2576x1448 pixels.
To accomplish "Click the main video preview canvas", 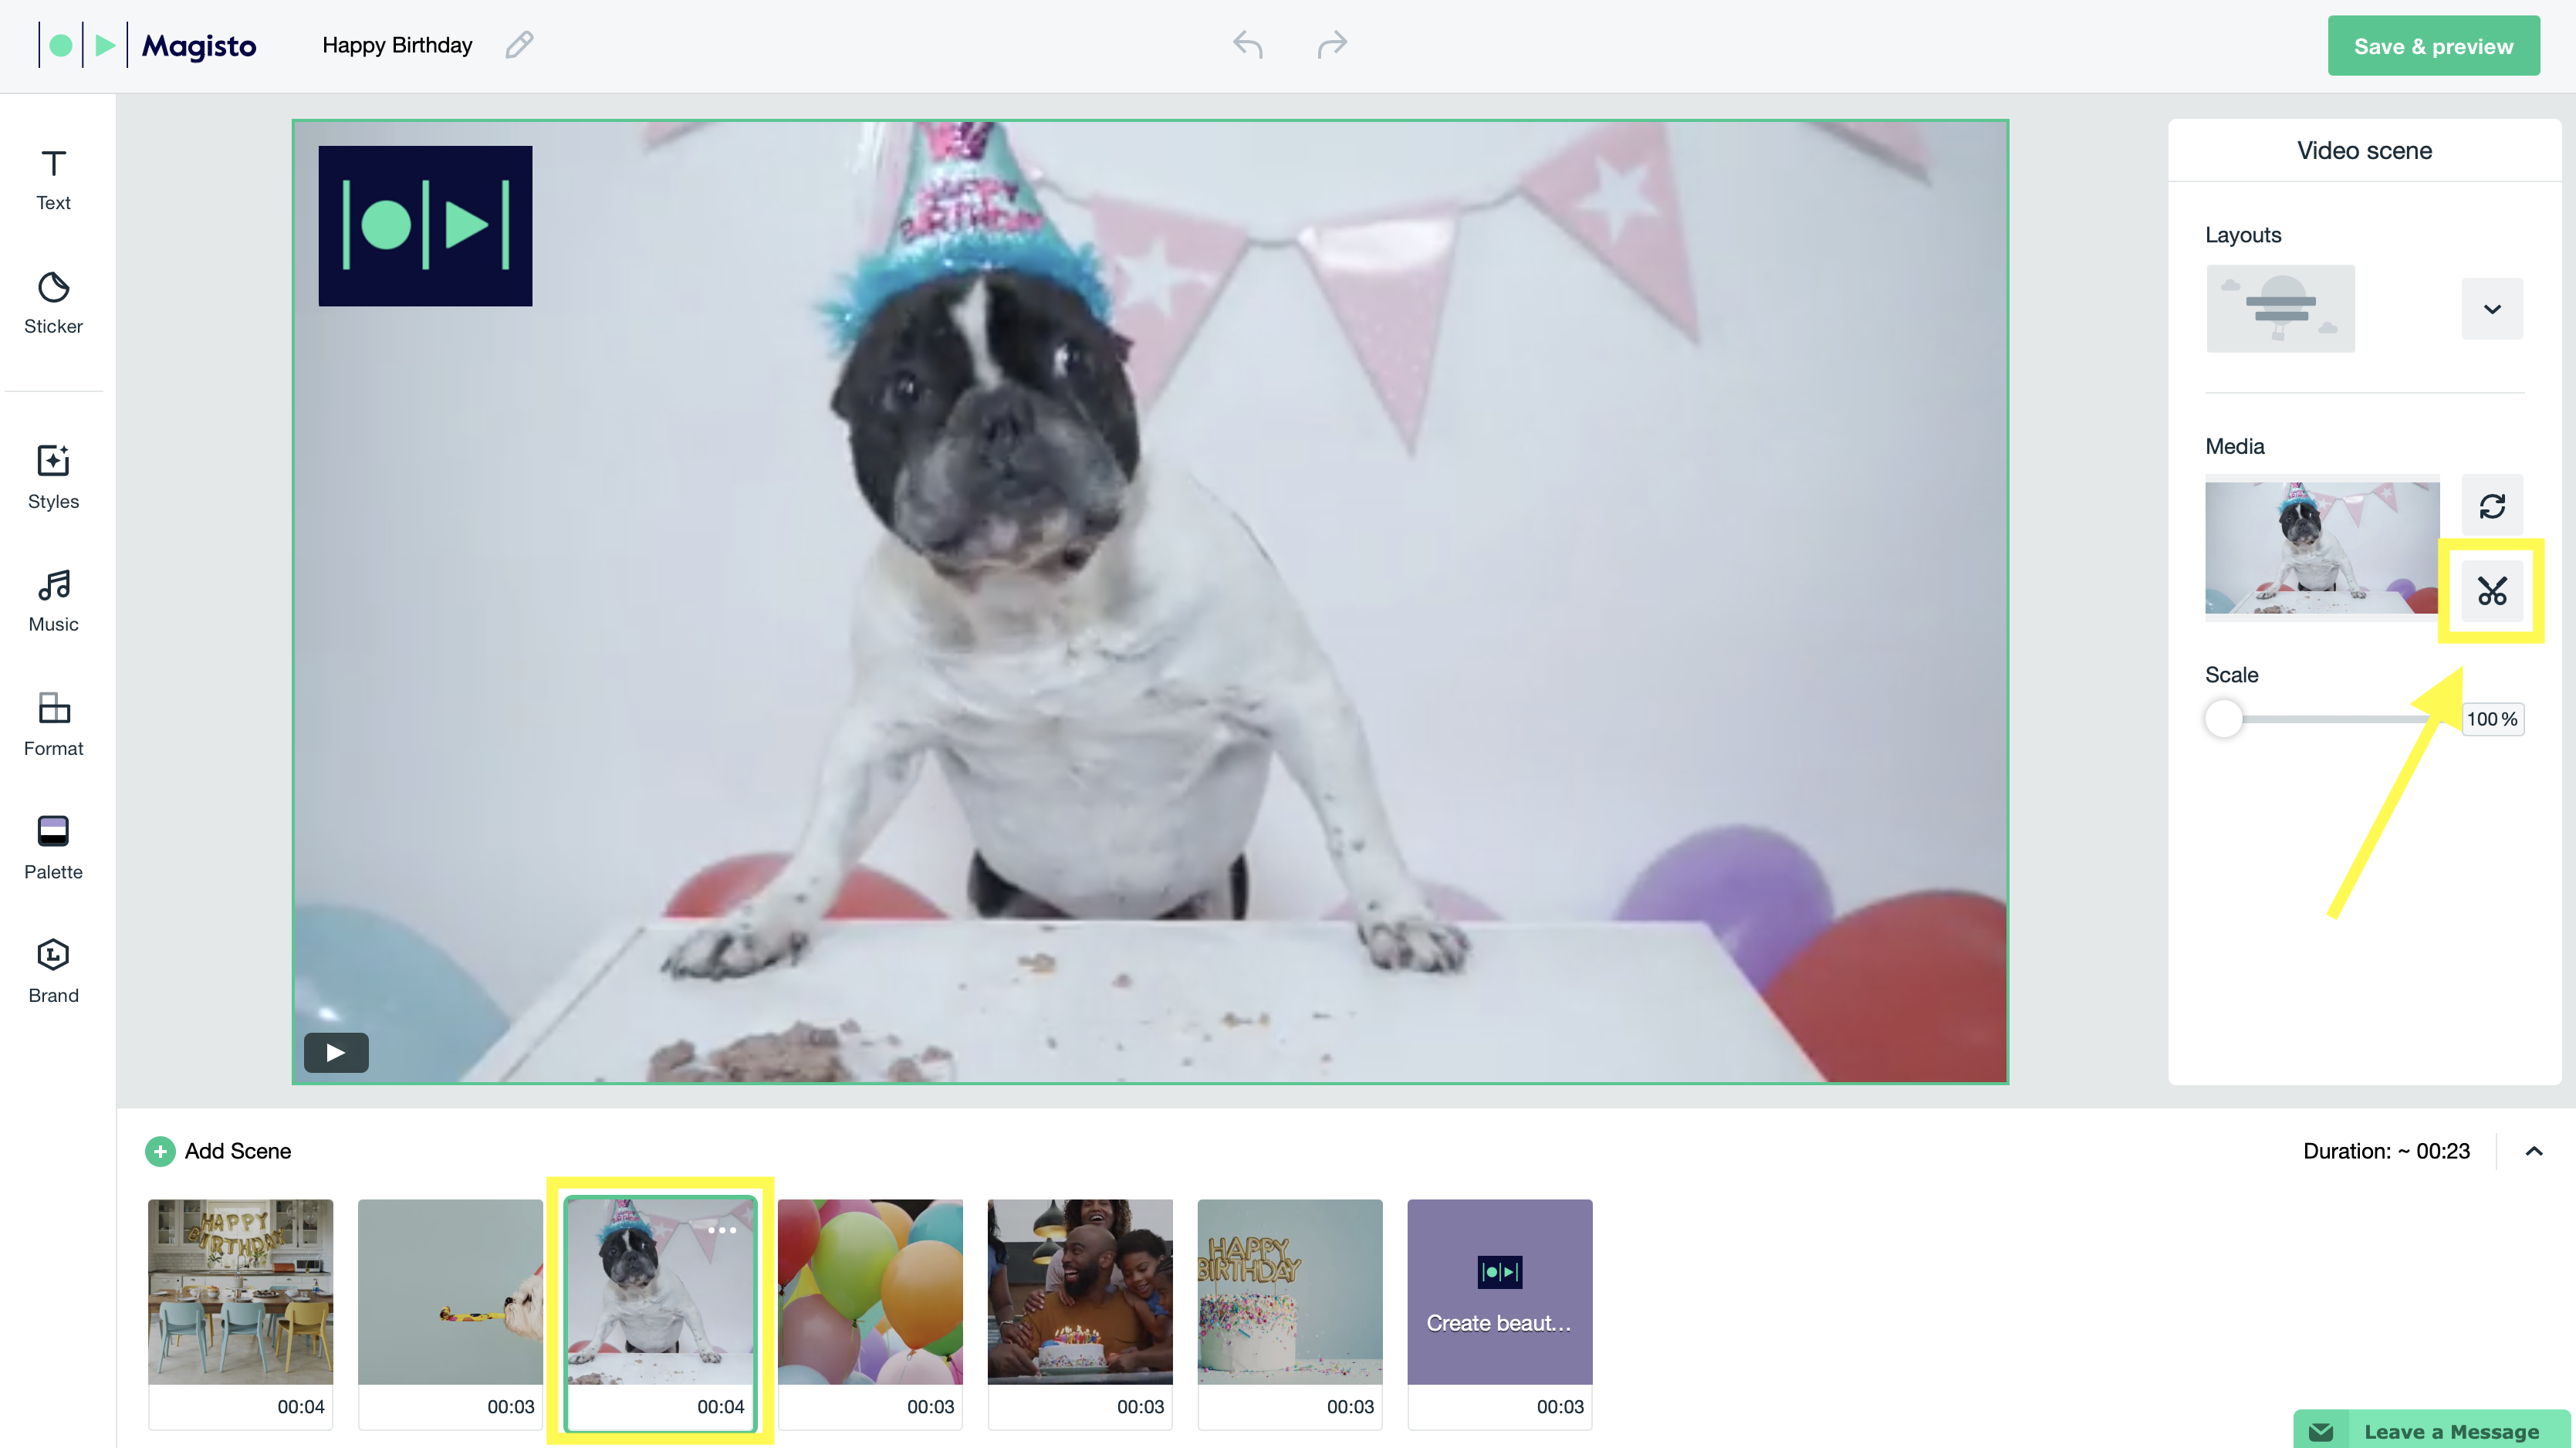I will [x=1150, y=601].
